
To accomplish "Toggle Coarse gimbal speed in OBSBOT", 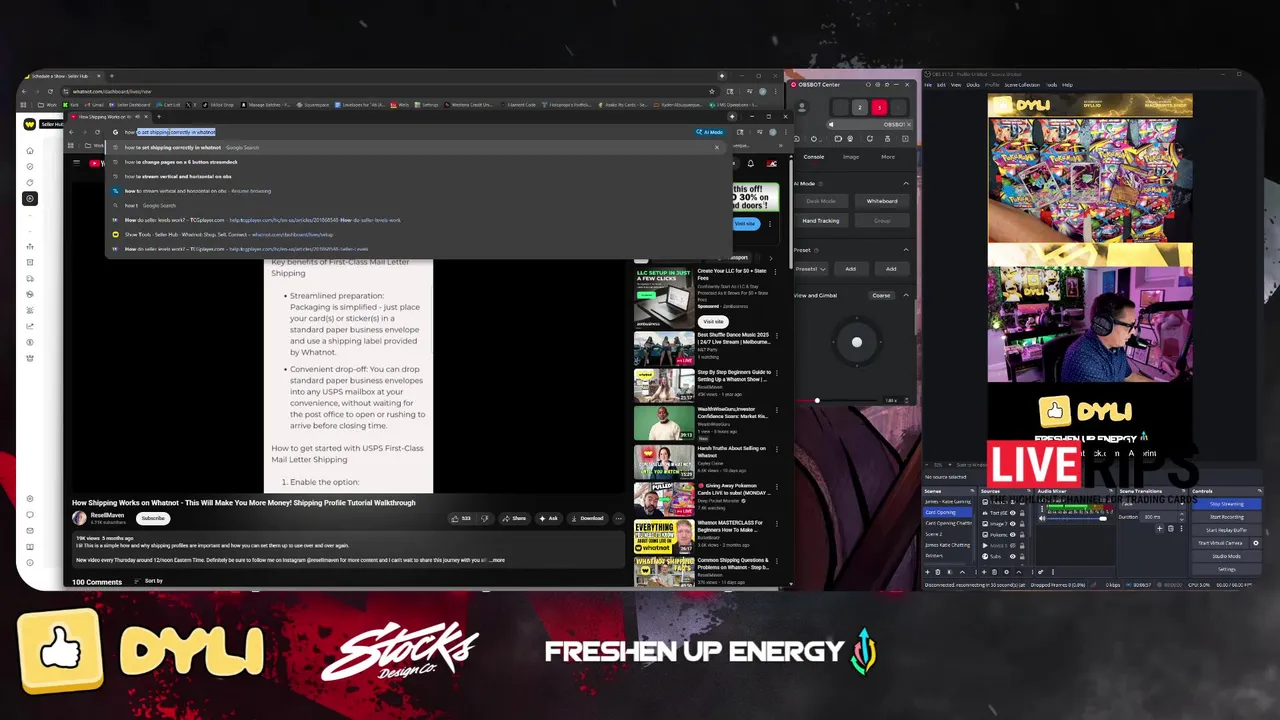I will click(x=881, y=296).
